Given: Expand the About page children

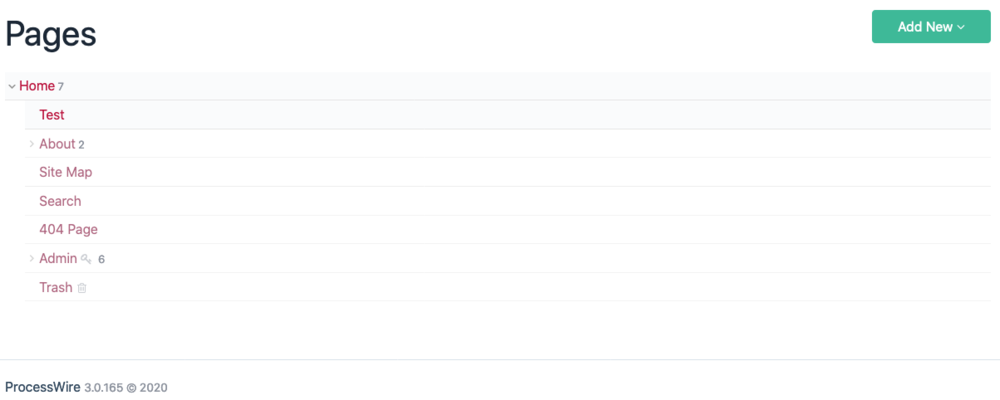Looking at the screenshot, I should tap(32, 144).
